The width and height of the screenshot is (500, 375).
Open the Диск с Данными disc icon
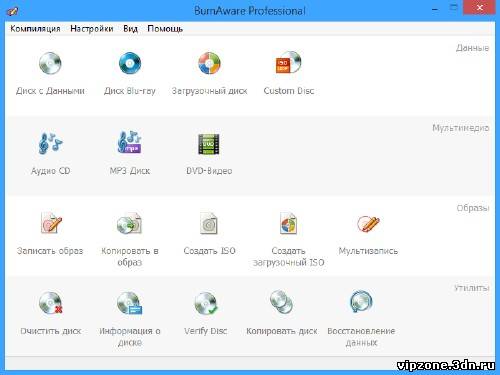[x=50, y=63]
